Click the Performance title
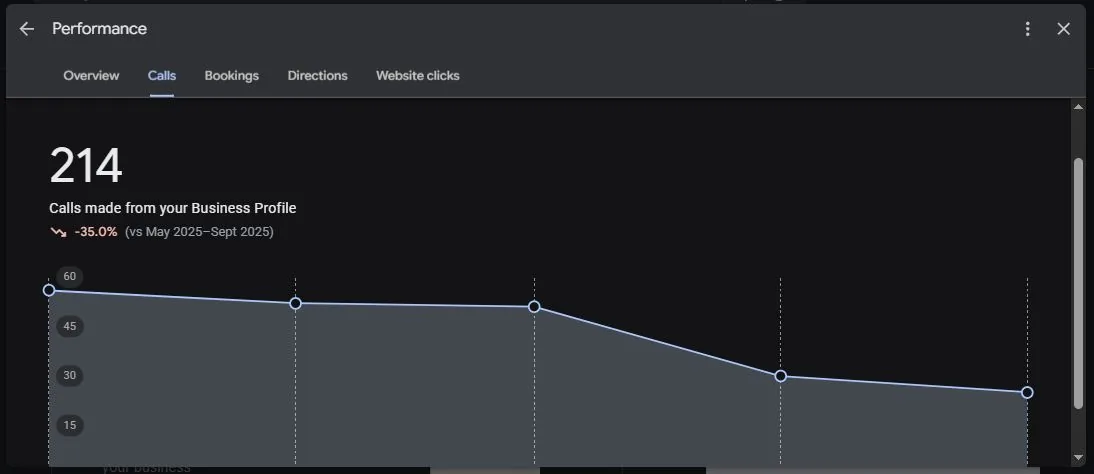 [x=99, y=29]
